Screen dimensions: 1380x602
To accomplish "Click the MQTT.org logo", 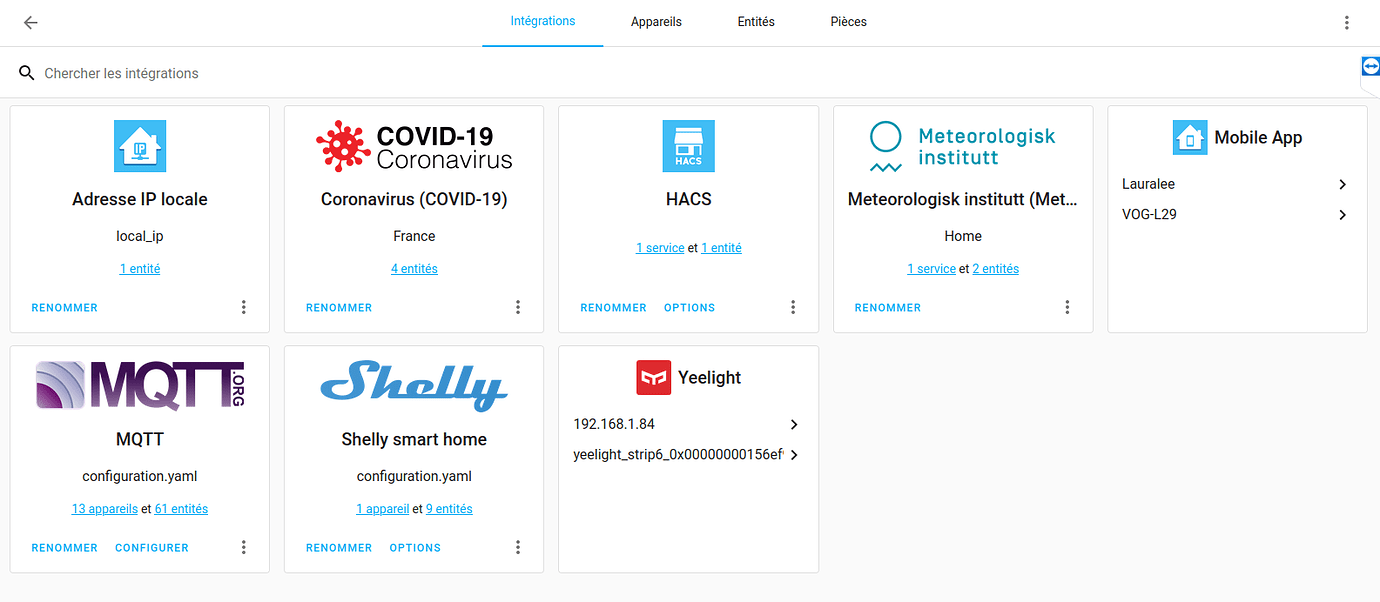I will click(x=140, y=386).
